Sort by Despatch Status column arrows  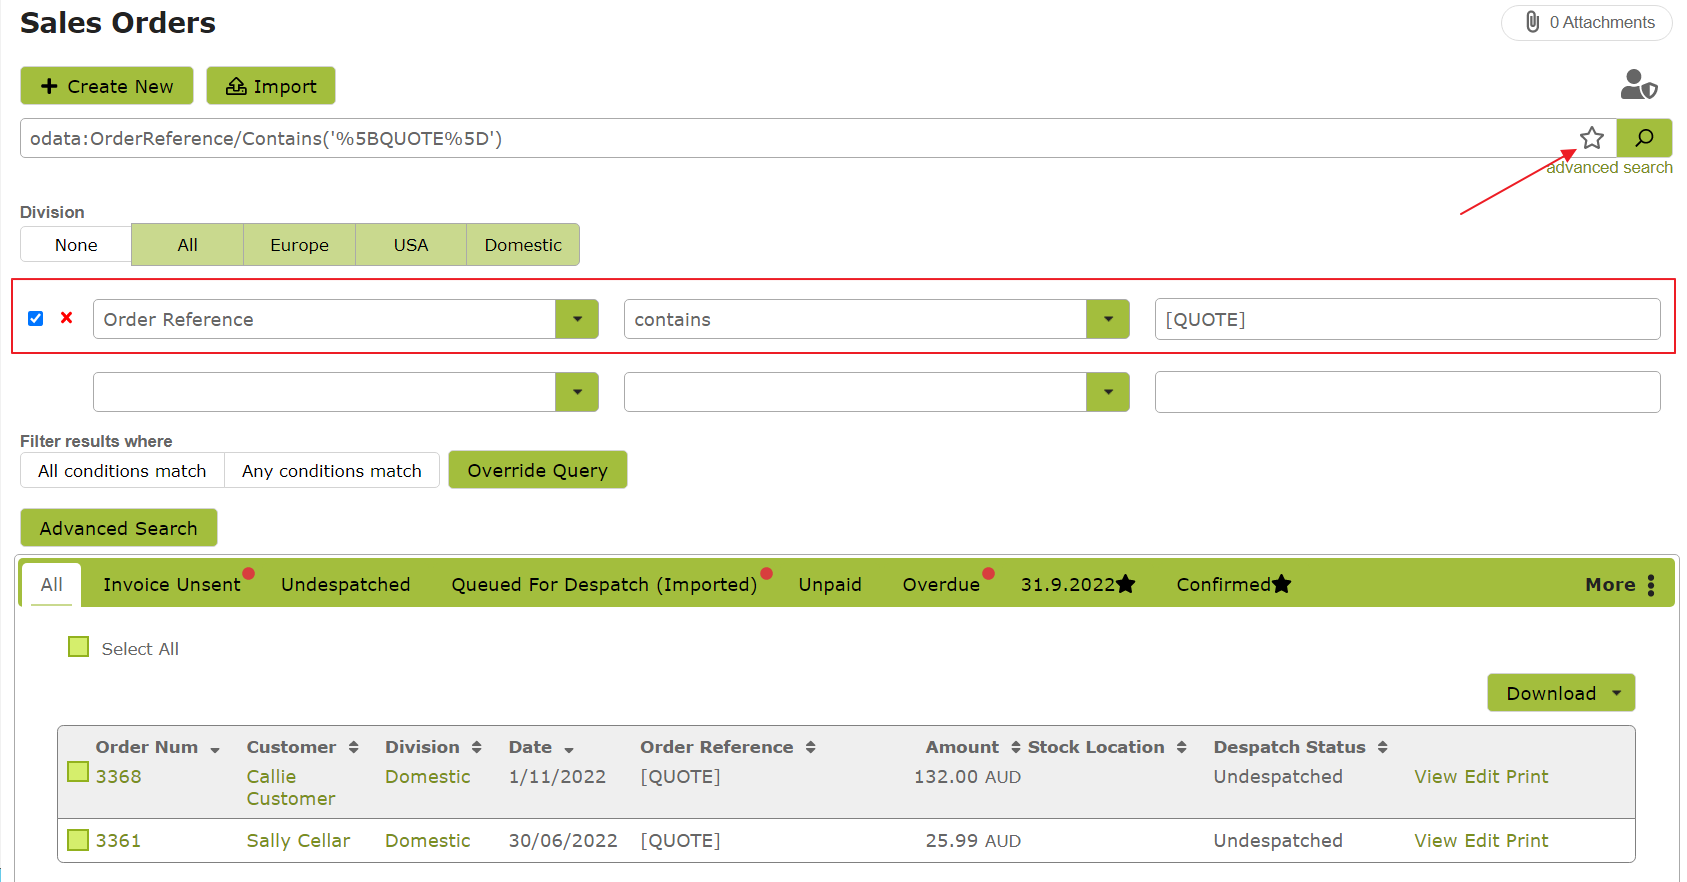(1383, 747)
